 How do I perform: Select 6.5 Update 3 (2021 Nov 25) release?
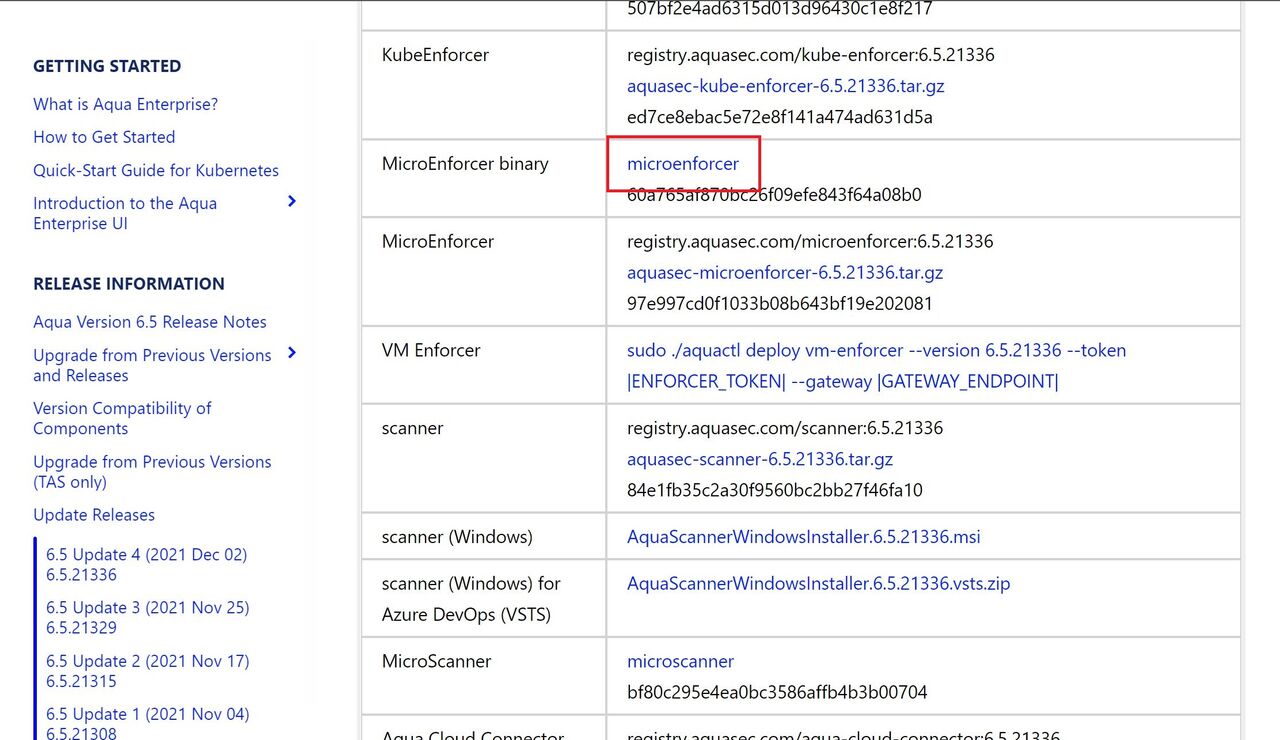tap(147, 617)
